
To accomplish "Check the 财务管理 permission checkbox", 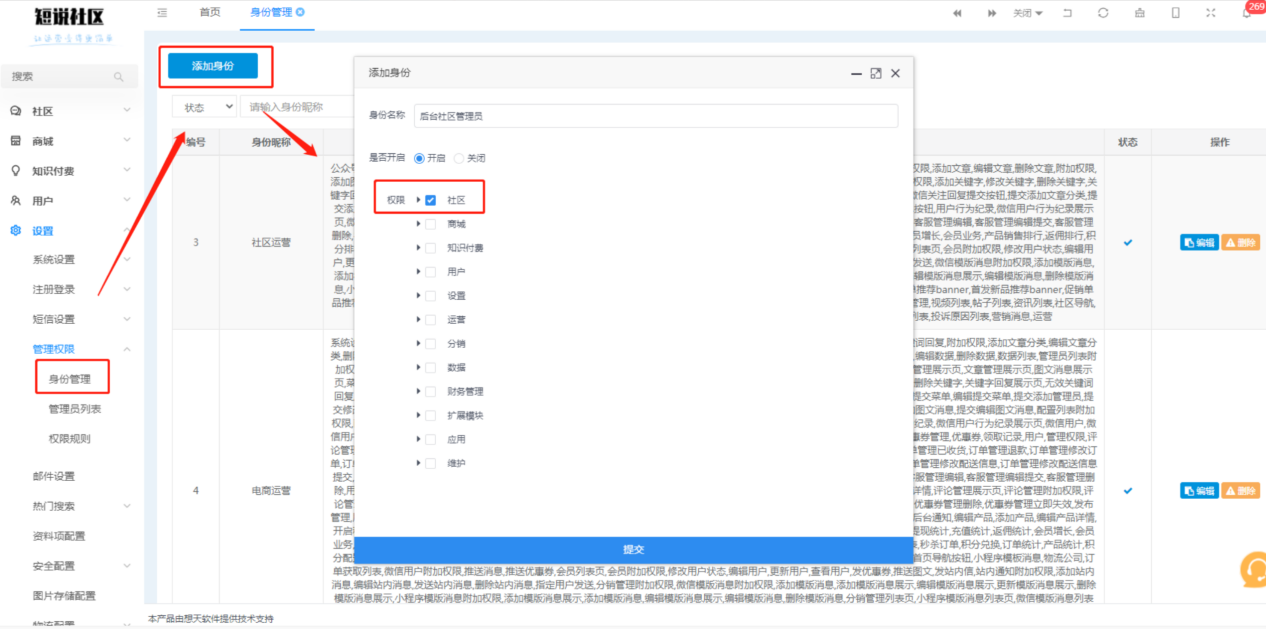I will coord(431,391).
